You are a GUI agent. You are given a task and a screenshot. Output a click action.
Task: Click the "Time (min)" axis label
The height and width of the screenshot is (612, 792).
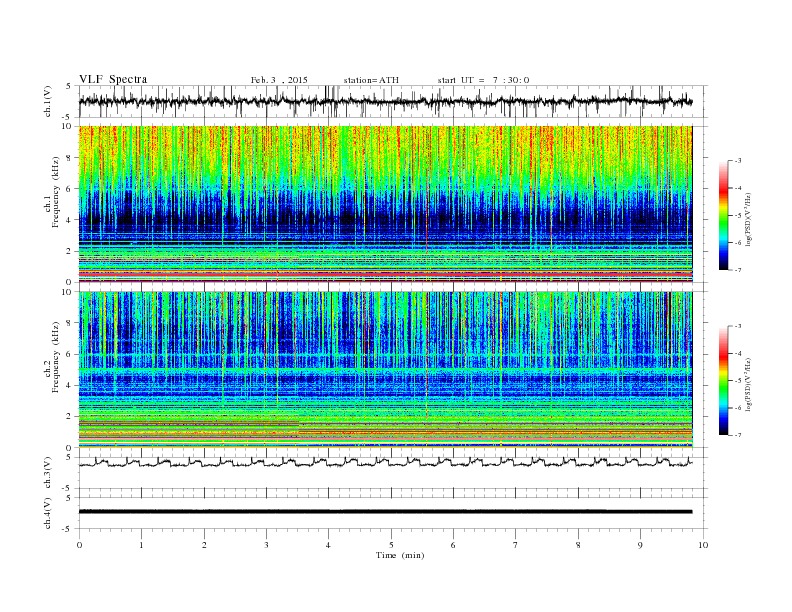(400, 555)
